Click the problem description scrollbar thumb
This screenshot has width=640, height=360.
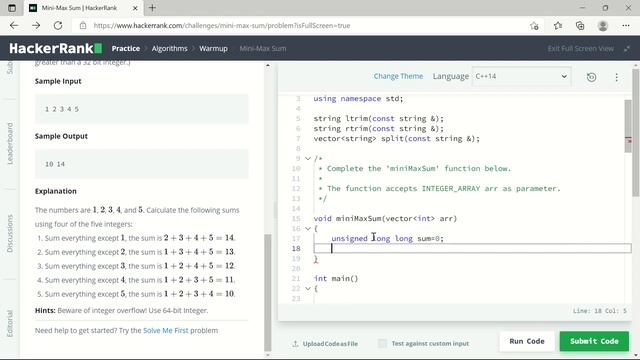(268, 292)
